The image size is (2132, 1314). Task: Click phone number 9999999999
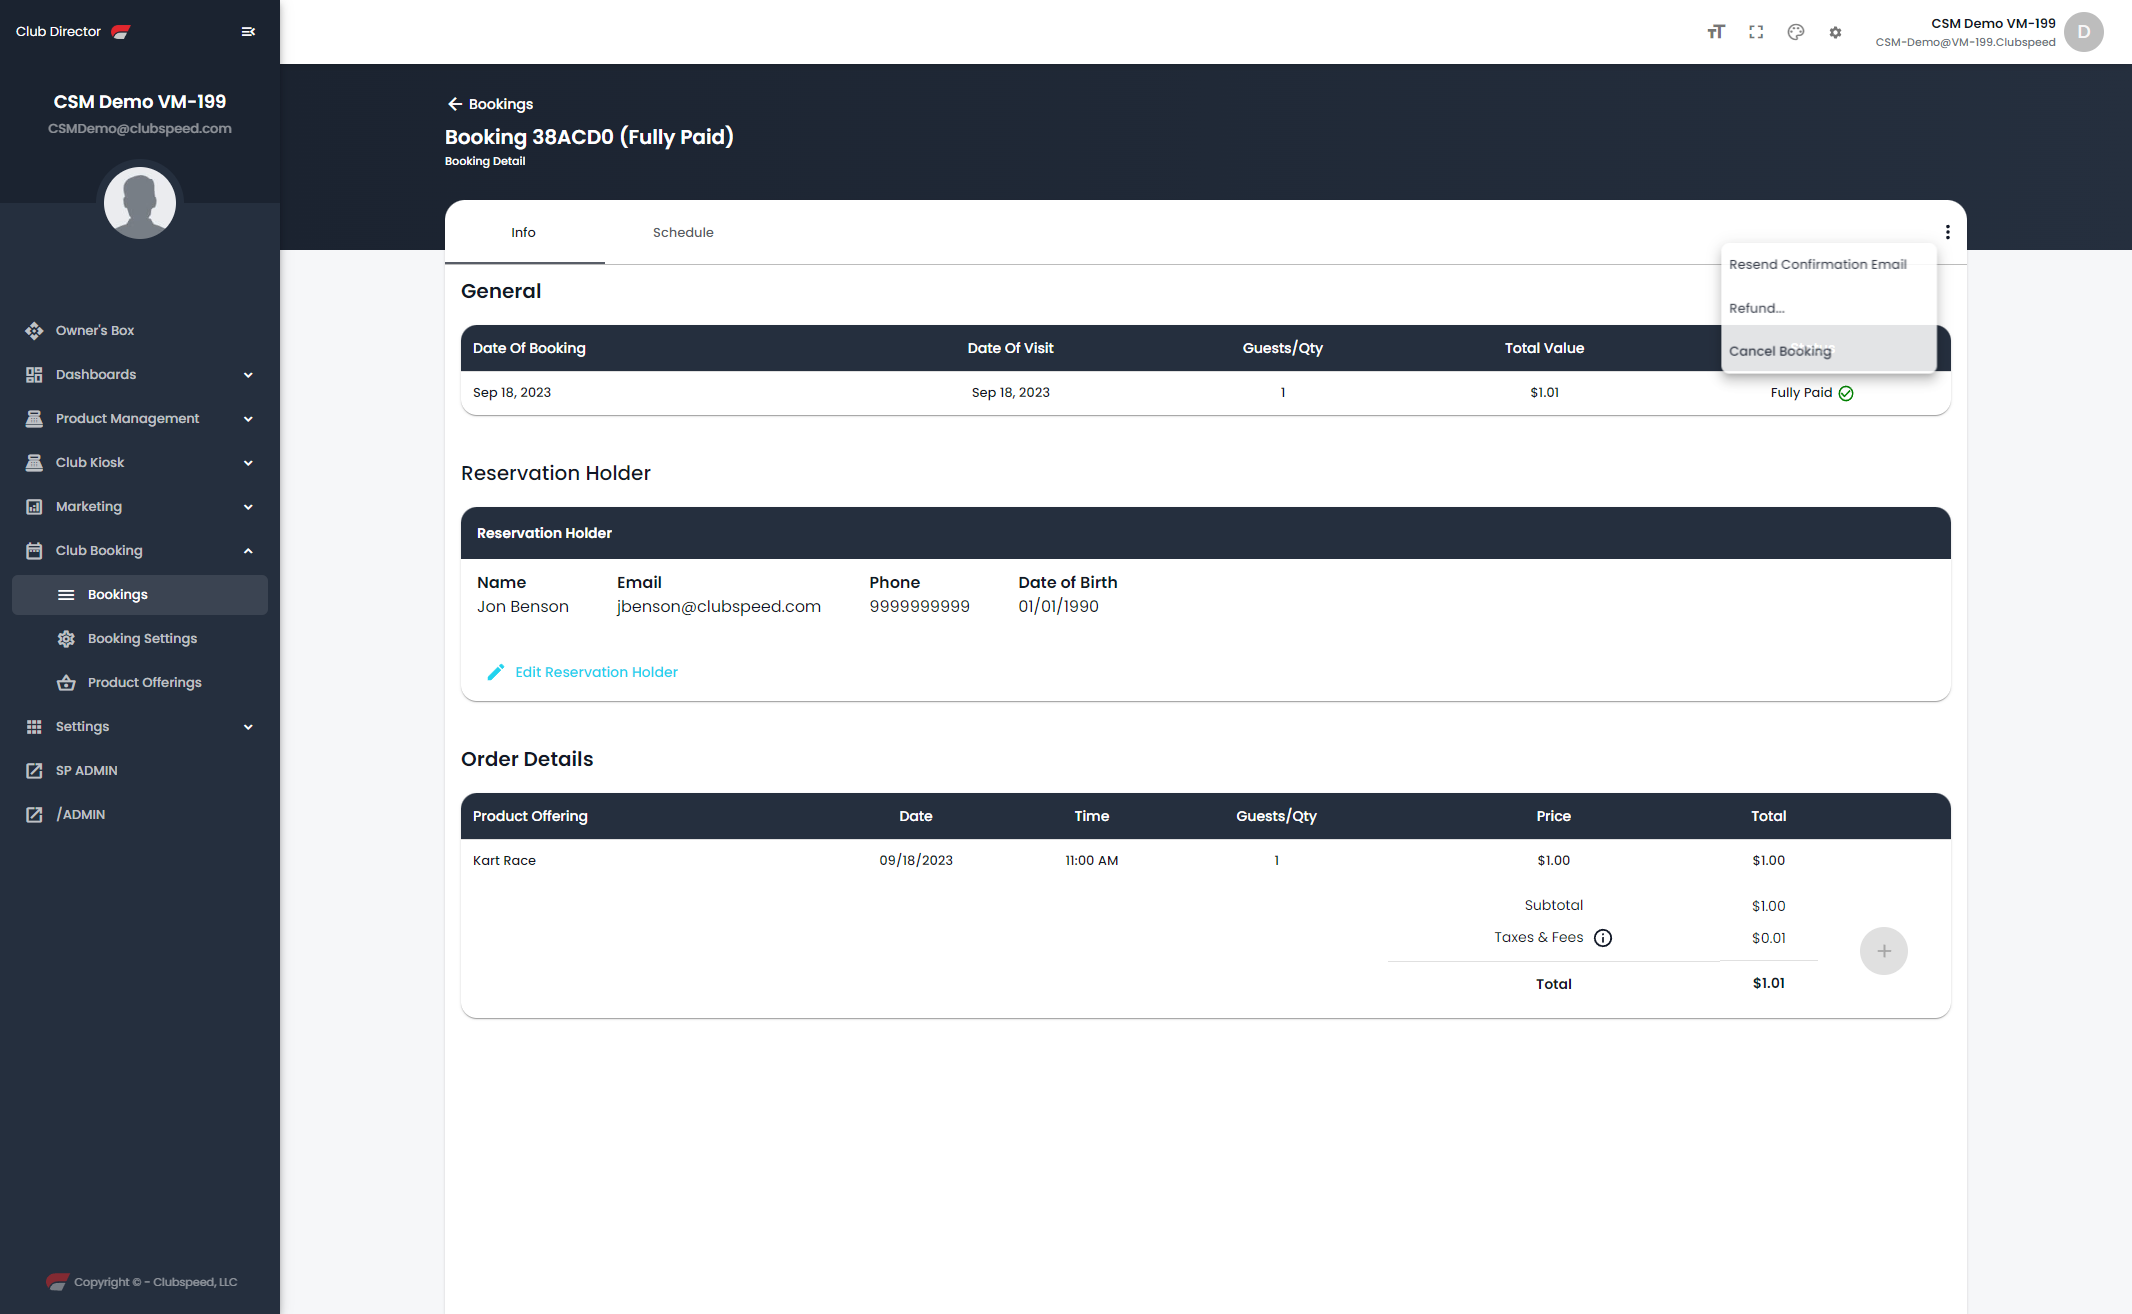919,607
